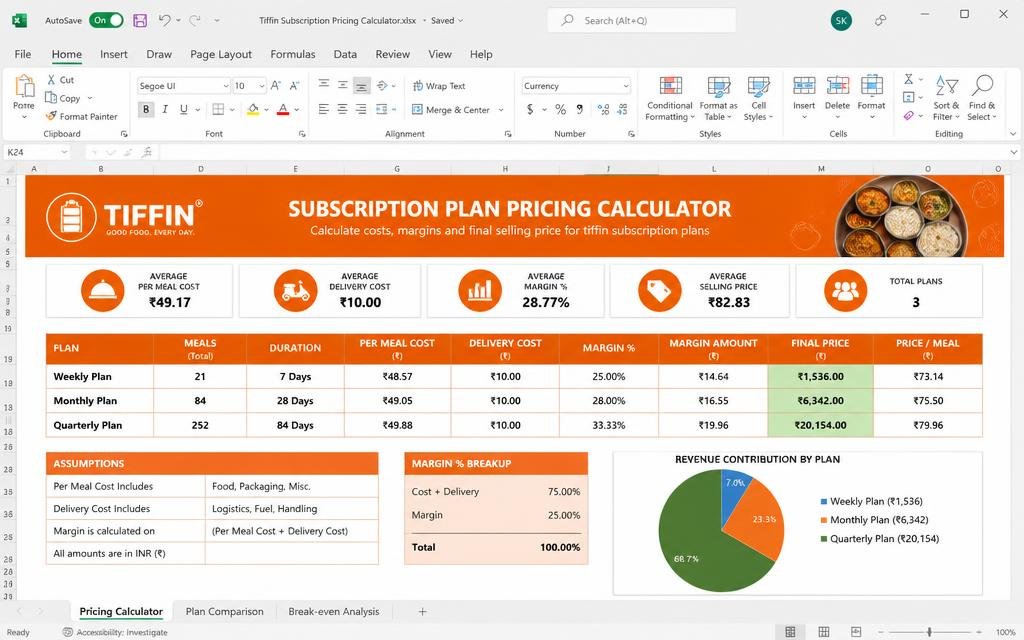Open the font name Segoe UI dropdown
Screen dimensions: 1024x640
[226, 86]
